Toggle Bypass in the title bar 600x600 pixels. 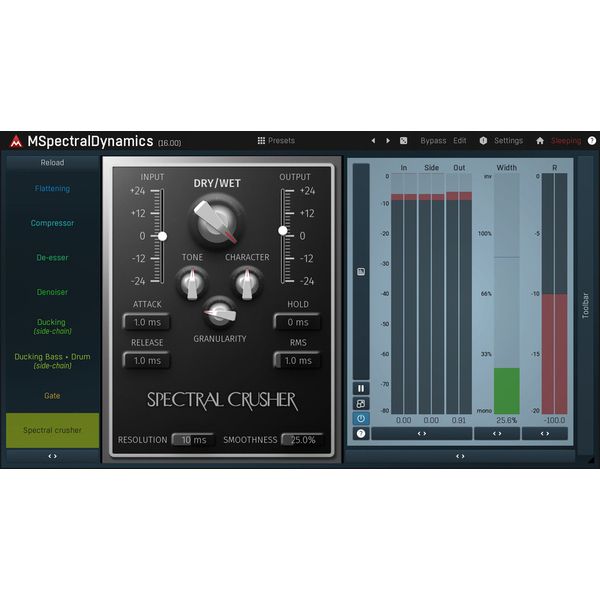tap(433, 141)
